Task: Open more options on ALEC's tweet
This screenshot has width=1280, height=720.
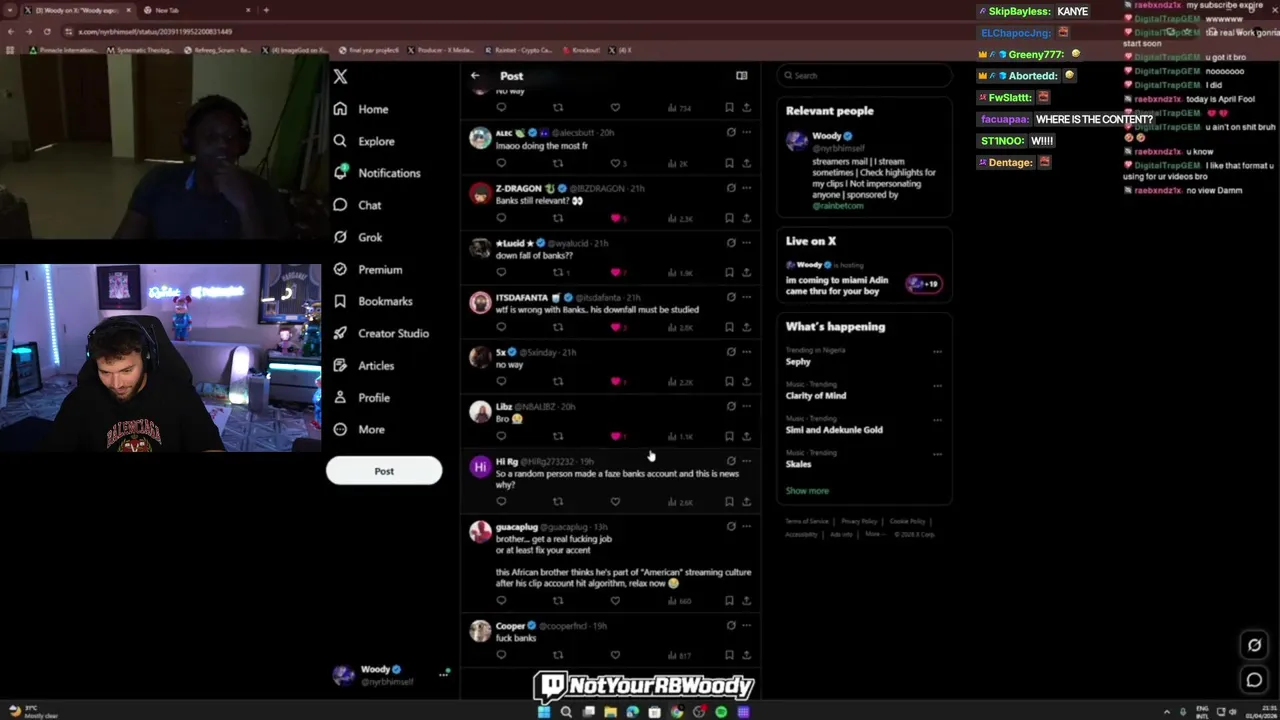Action: point(746,132)
